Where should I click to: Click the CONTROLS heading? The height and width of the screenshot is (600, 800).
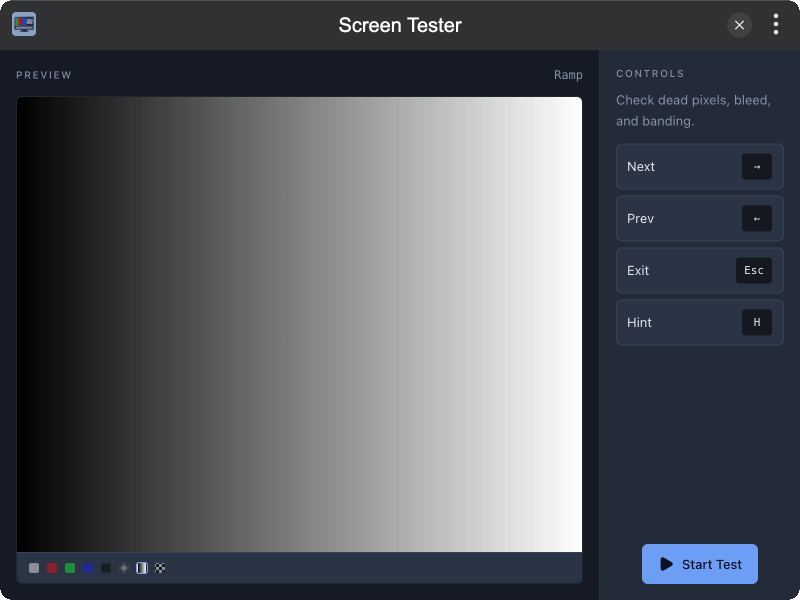(650, 73)
